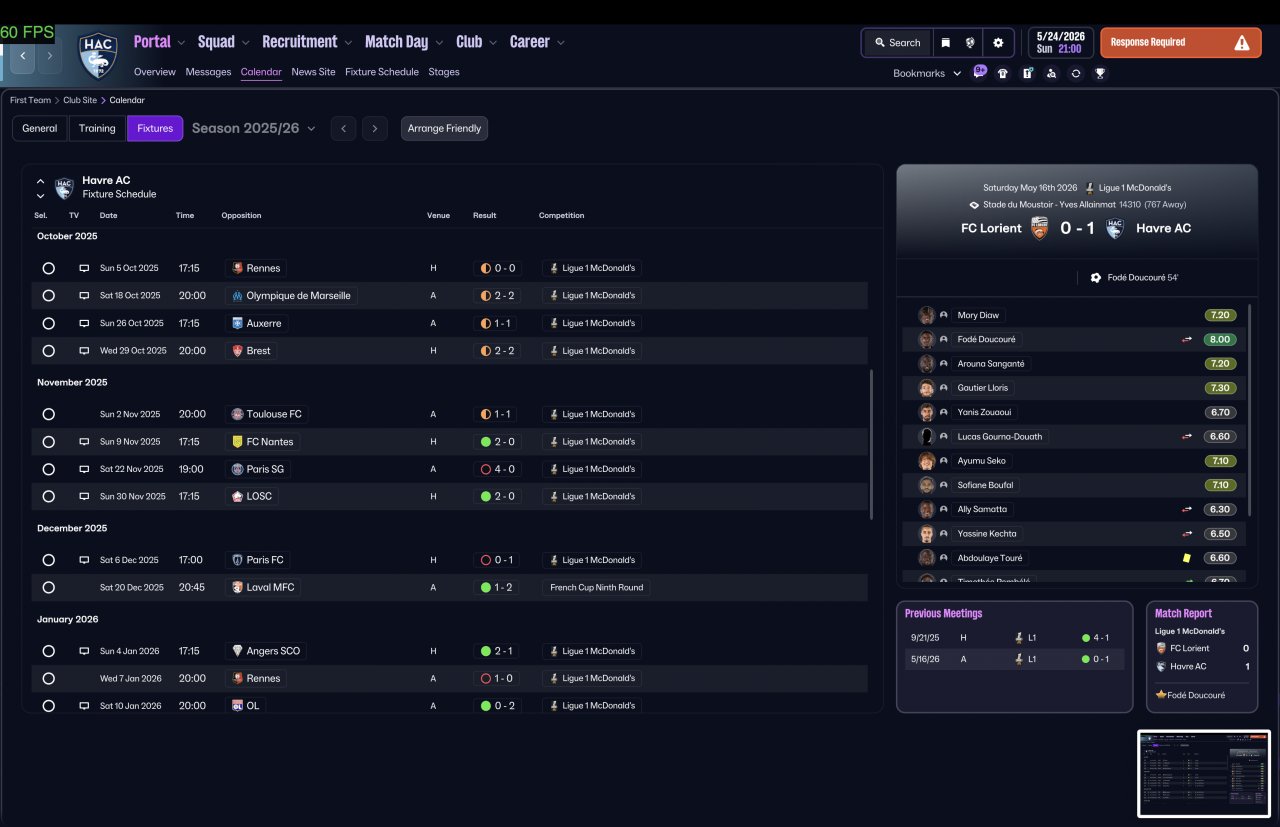Switch to the General tab

40,128
